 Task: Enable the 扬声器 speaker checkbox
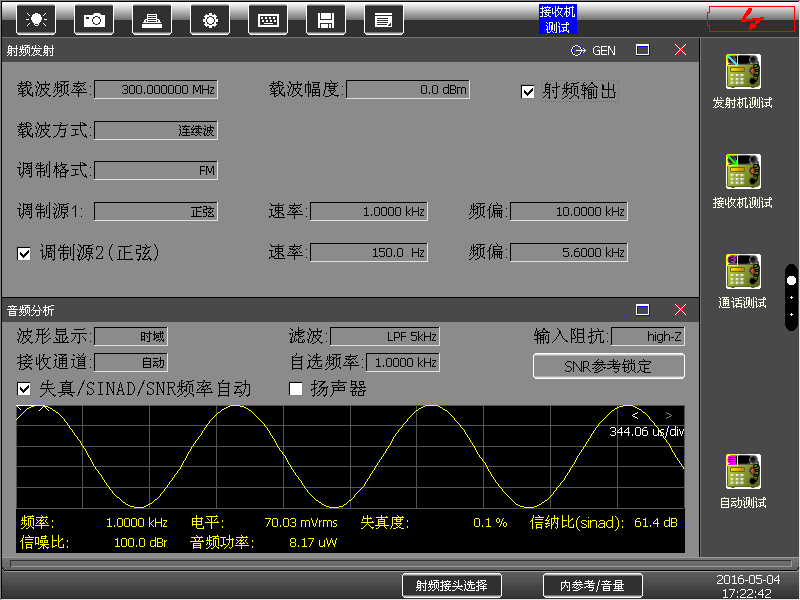tap(296, 389)
